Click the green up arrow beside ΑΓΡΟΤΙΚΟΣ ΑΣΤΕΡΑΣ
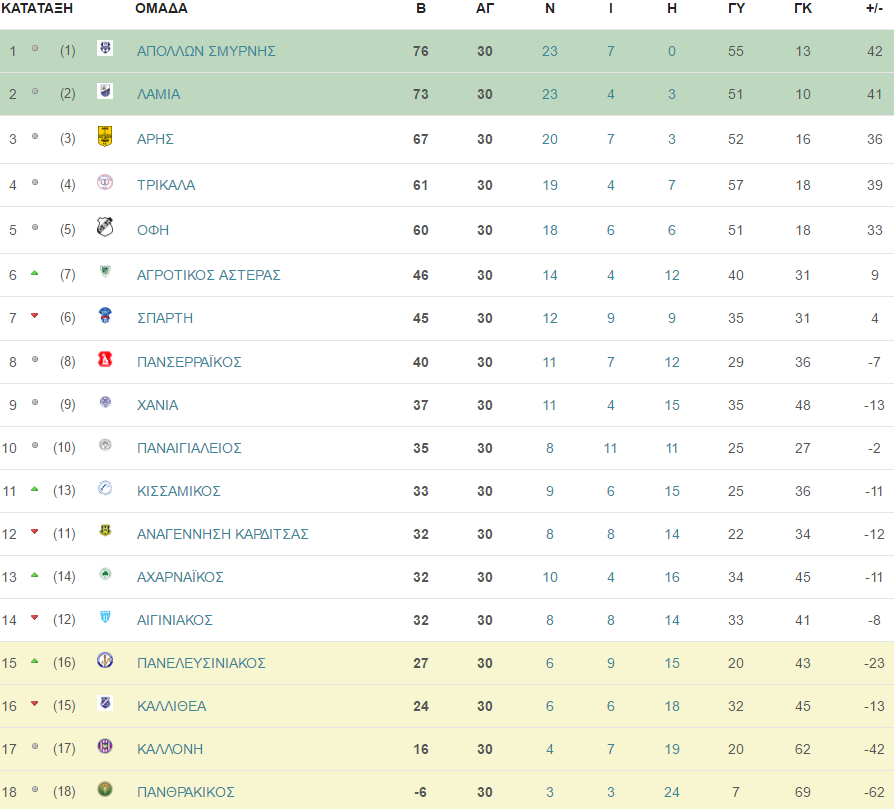The image size is (894, 809). pyautogui.click(x=35, y=273)
